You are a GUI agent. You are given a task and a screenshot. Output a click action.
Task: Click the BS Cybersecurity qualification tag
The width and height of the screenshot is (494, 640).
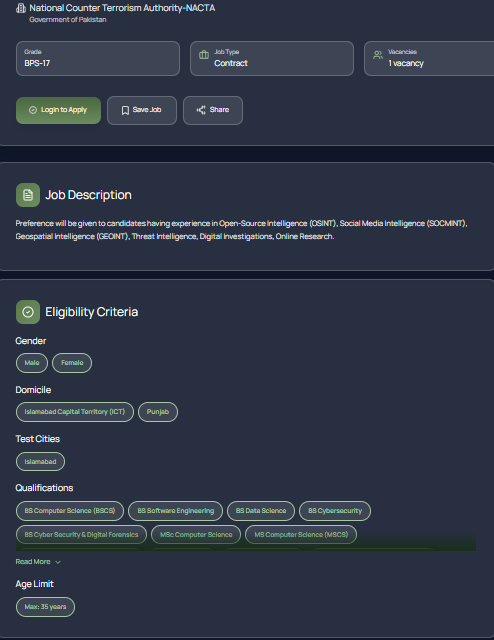[335, 511]
